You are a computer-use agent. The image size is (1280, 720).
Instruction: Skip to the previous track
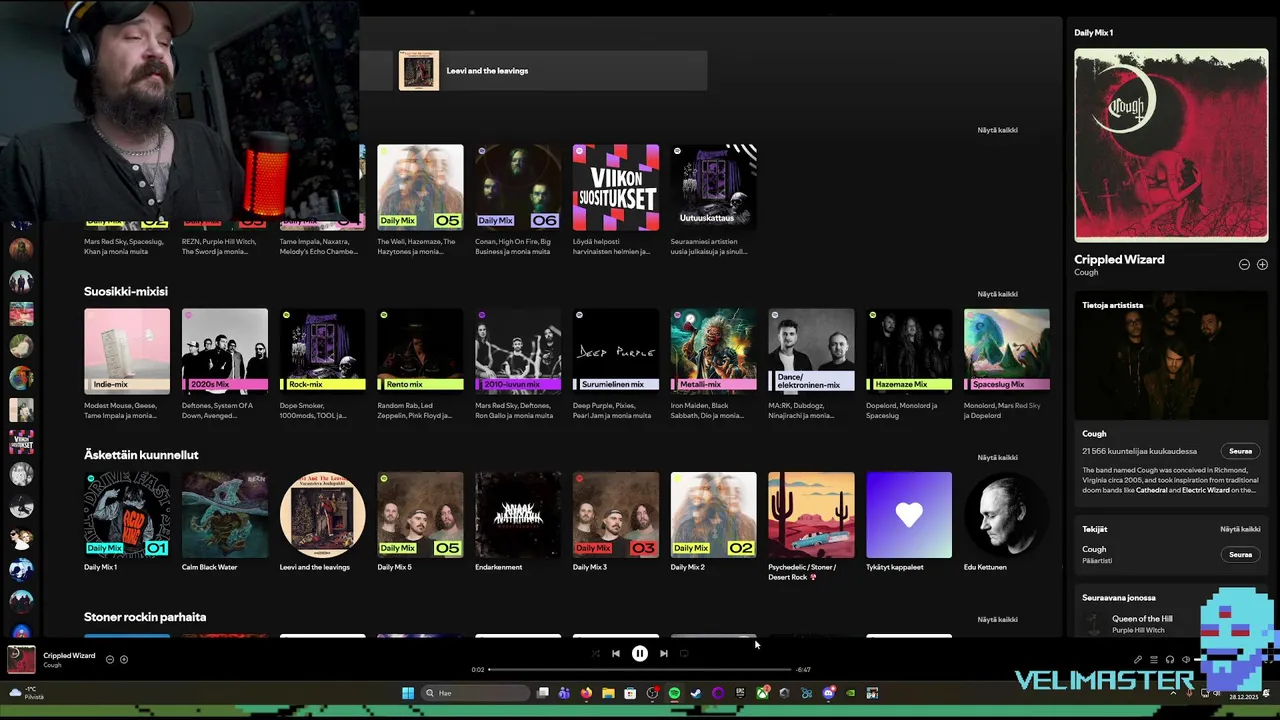pyautogui.click(x=616, y=654)
